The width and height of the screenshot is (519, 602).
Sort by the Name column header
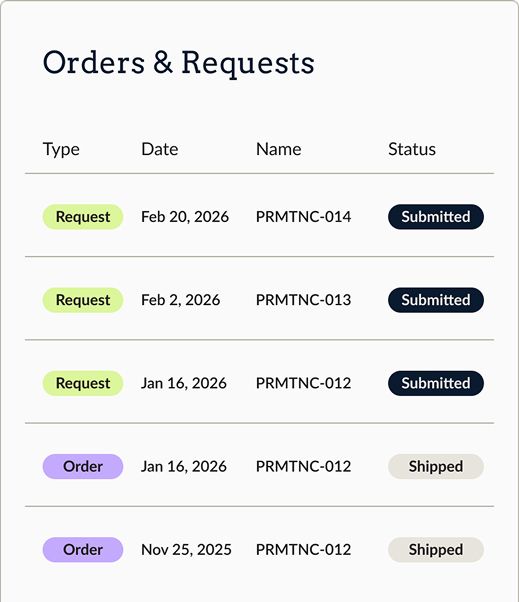coord(279,149)
